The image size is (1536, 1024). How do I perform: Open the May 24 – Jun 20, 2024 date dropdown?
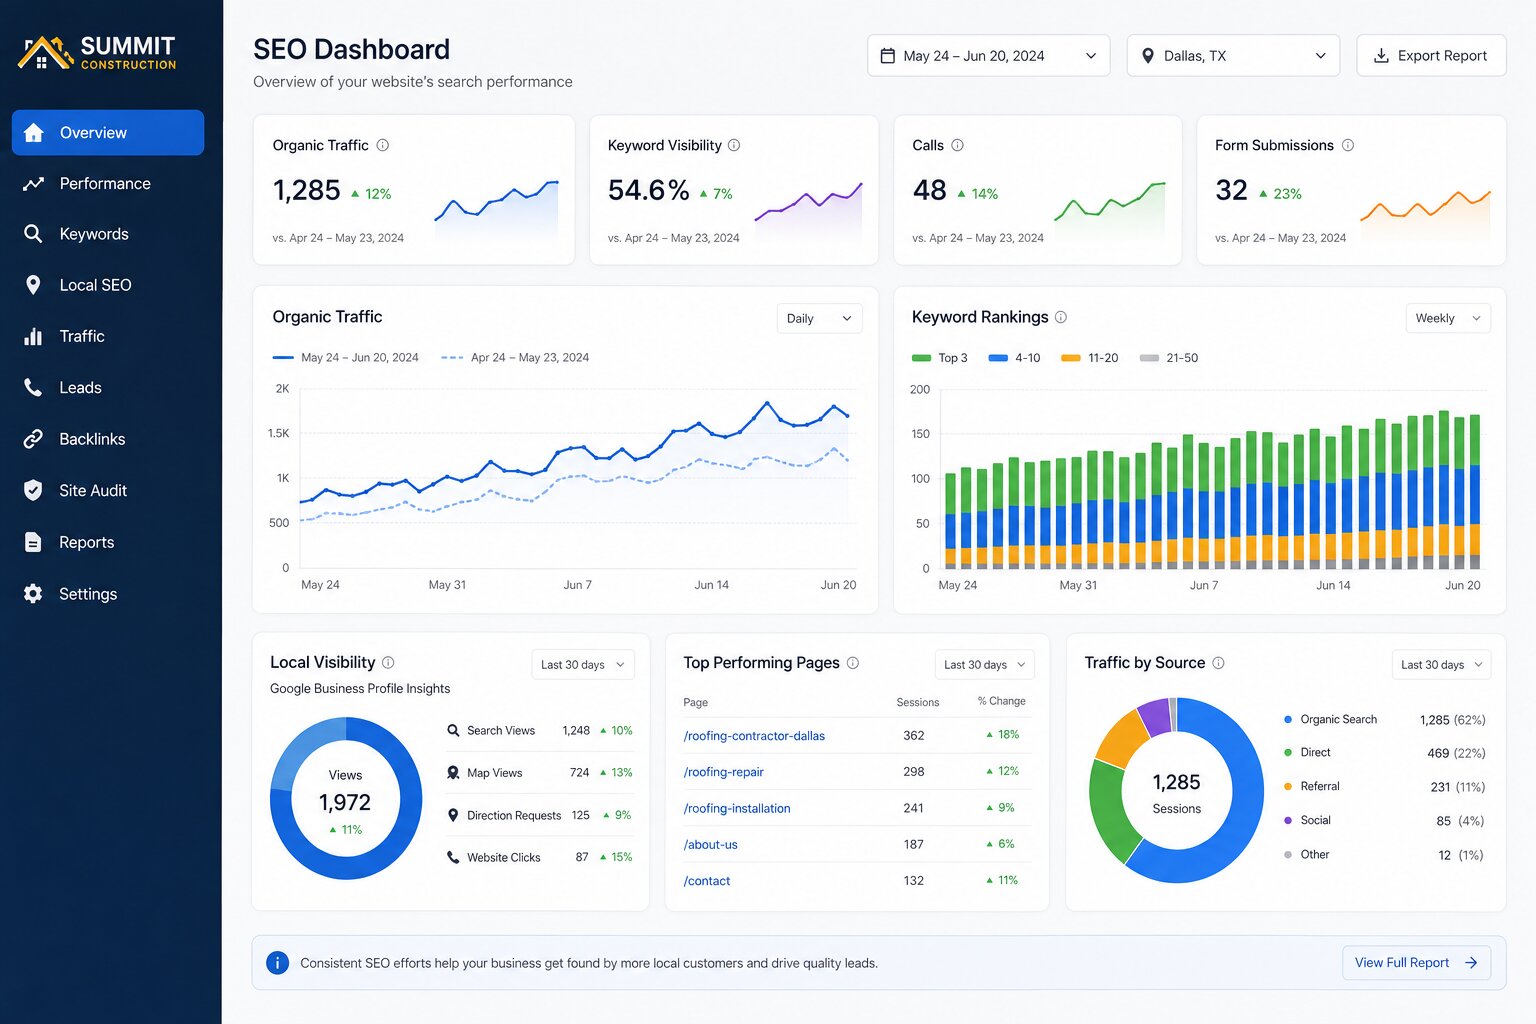pyautogui.click(x=988, y=56)
